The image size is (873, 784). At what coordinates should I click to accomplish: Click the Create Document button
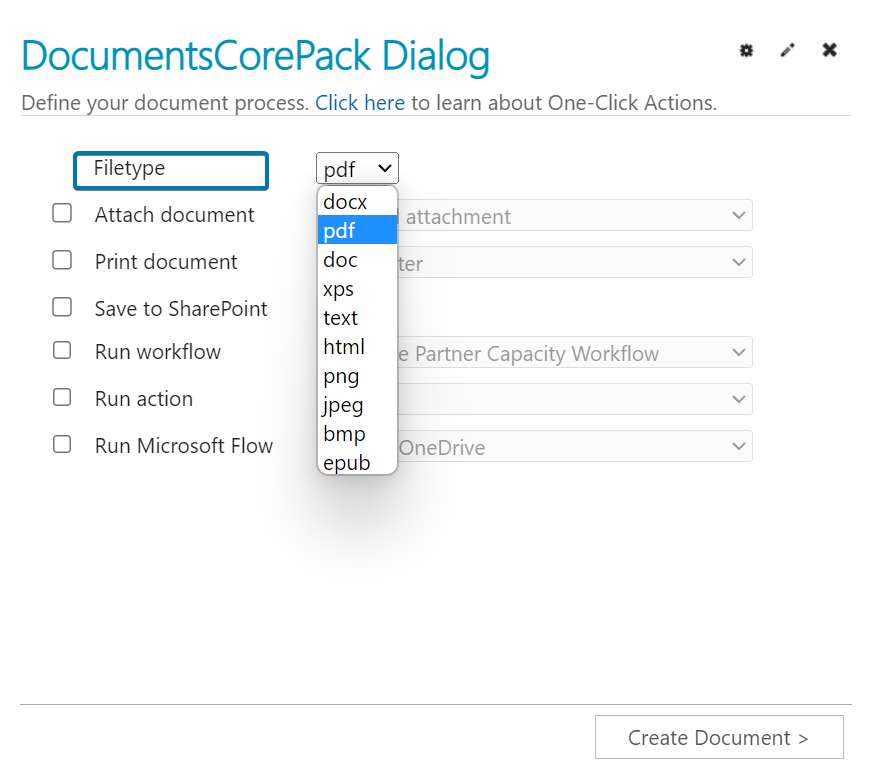(x=719, y=737)
